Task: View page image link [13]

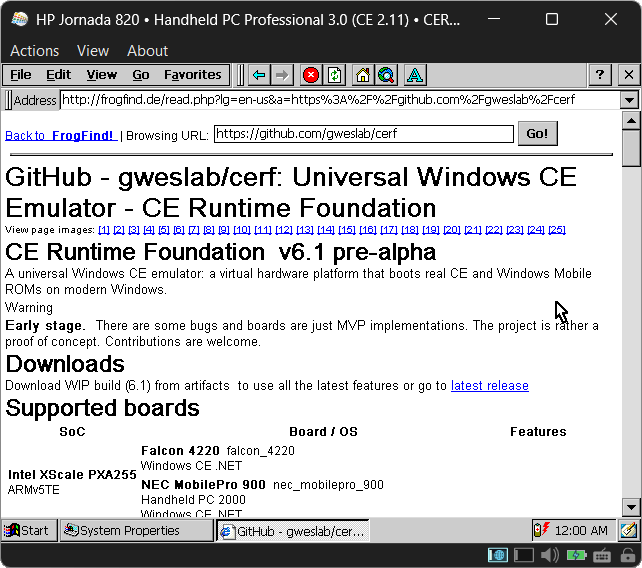Action: click(305, 230)
